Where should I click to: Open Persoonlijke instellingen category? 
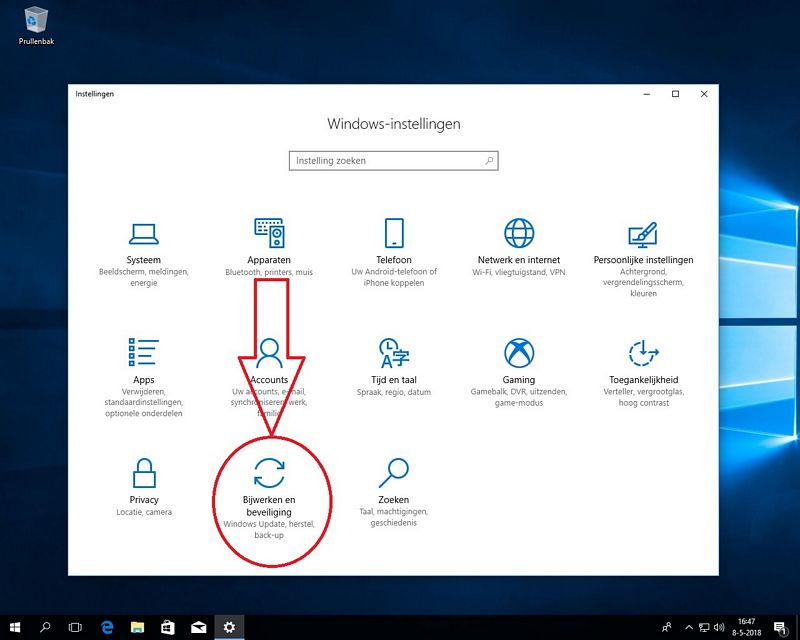tap(643, 260)
